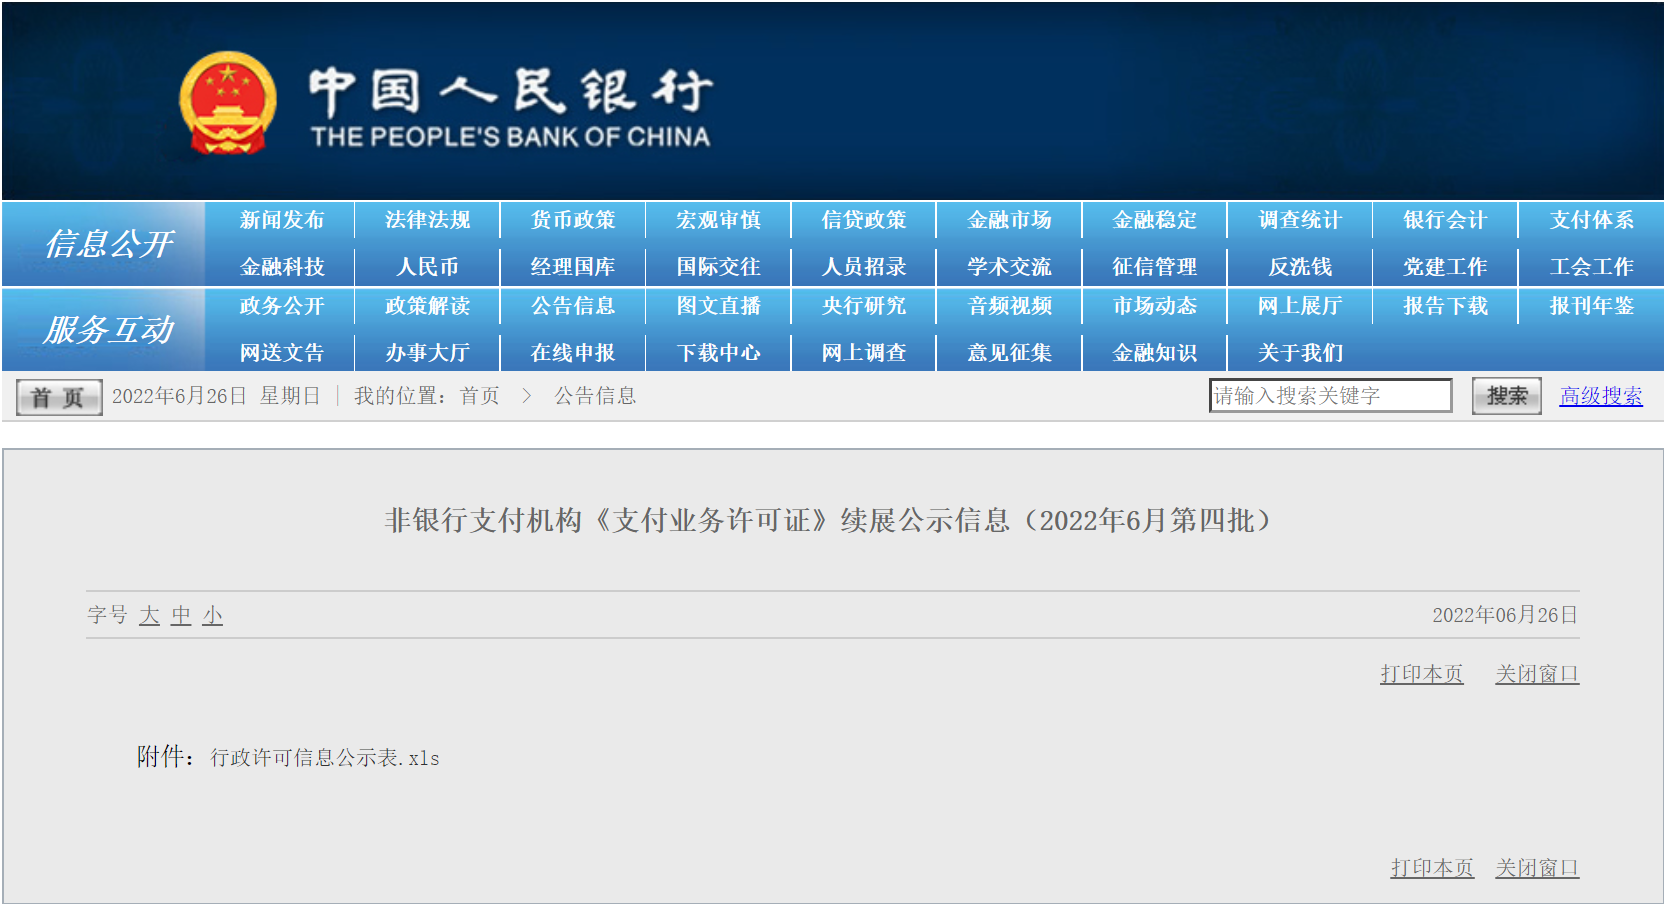Open the 反洗钱 menu item

point(1300,267)
